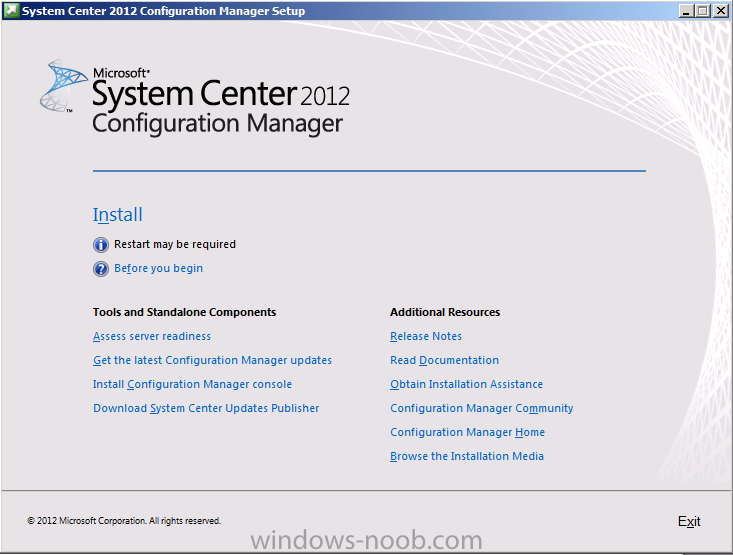Click the System Center 2012 logo
Viewport: 733px width, 555px height.
pyautogui.click(x=195, y=97)
